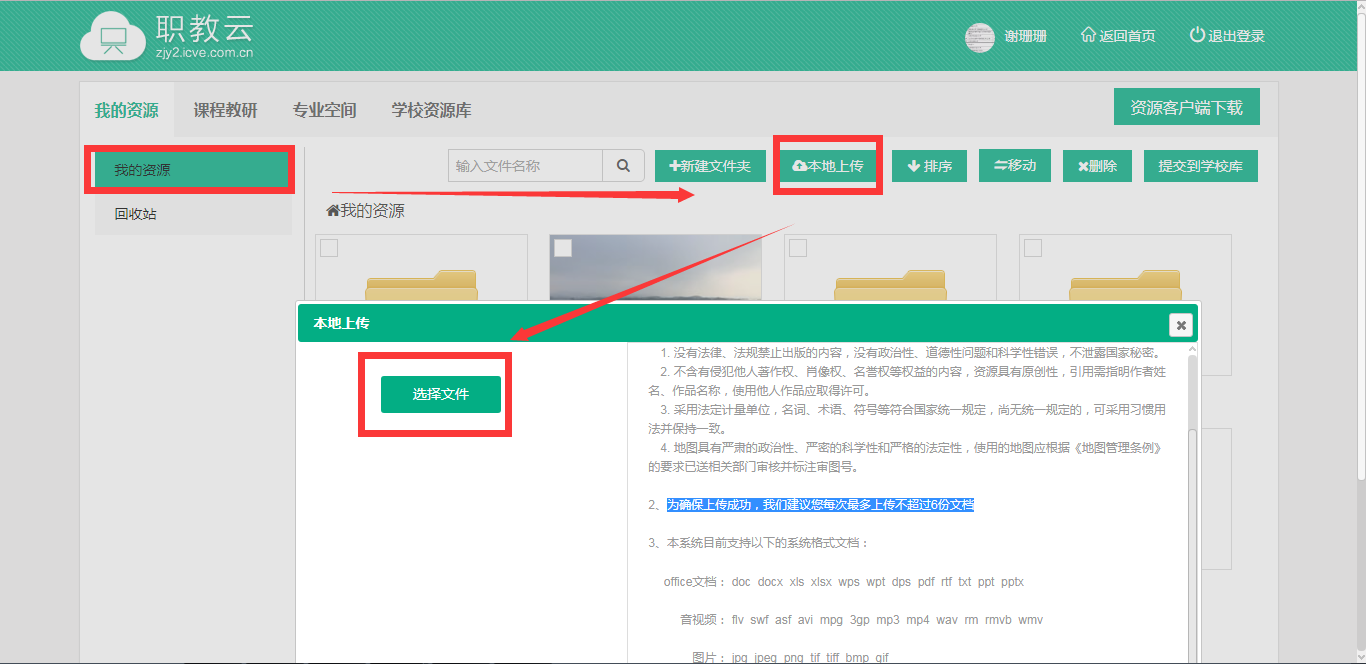Click the 移动 move button
The width and height of the screenshot is (1366, 664).
coord(1014,165)
